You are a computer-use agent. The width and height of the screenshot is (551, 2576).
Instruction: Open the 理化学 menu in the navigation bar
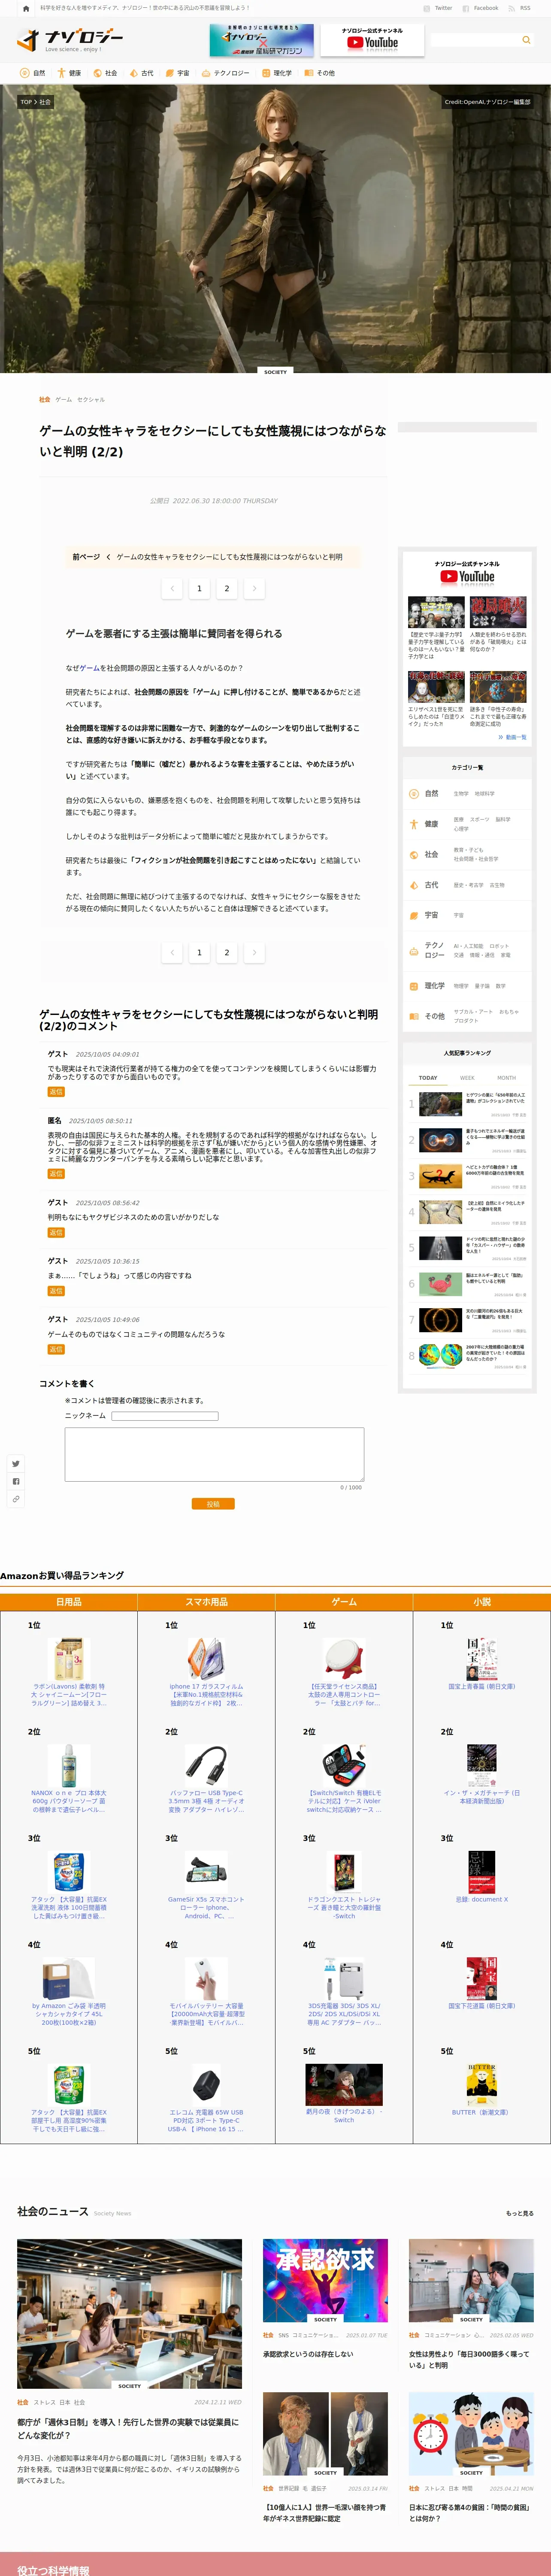277,73
